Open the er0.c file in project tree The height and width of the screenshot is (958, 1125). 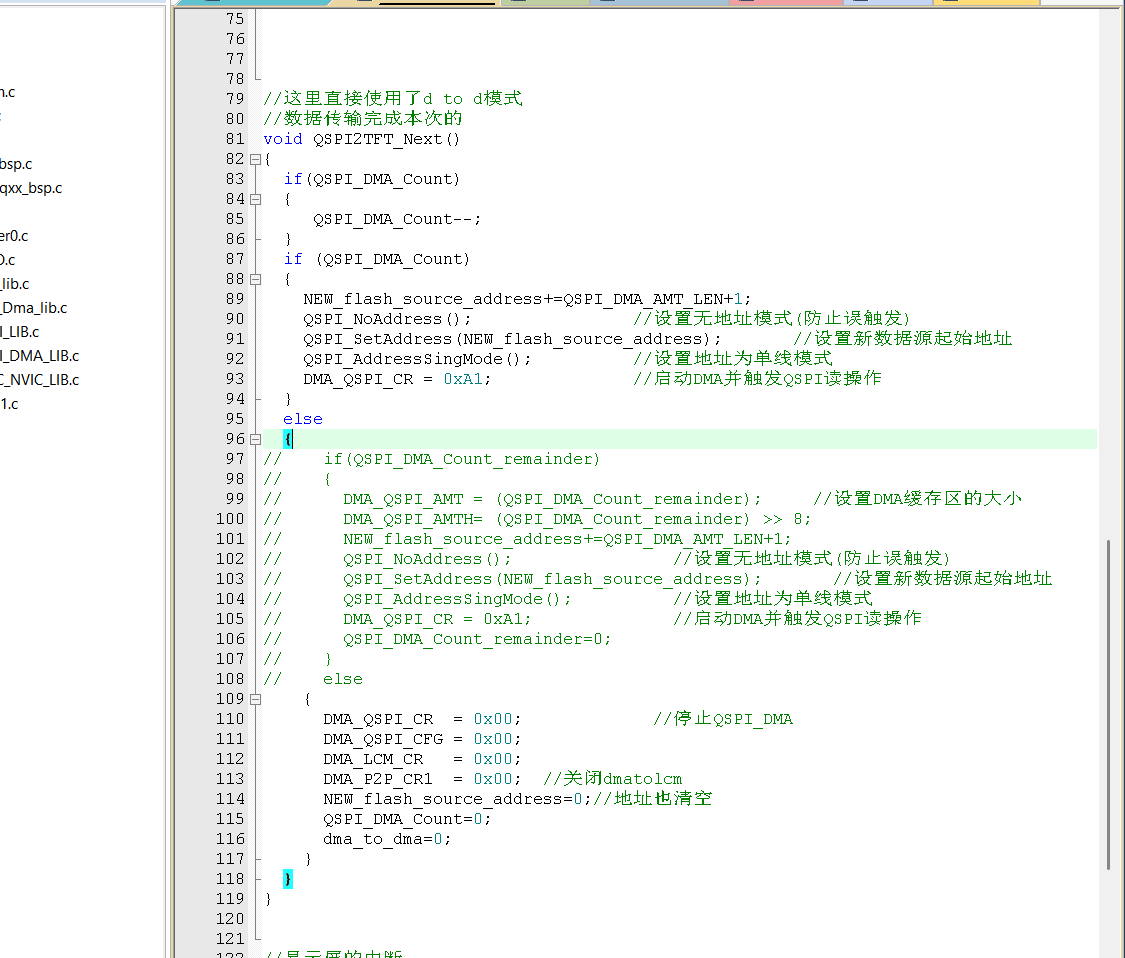14,236
